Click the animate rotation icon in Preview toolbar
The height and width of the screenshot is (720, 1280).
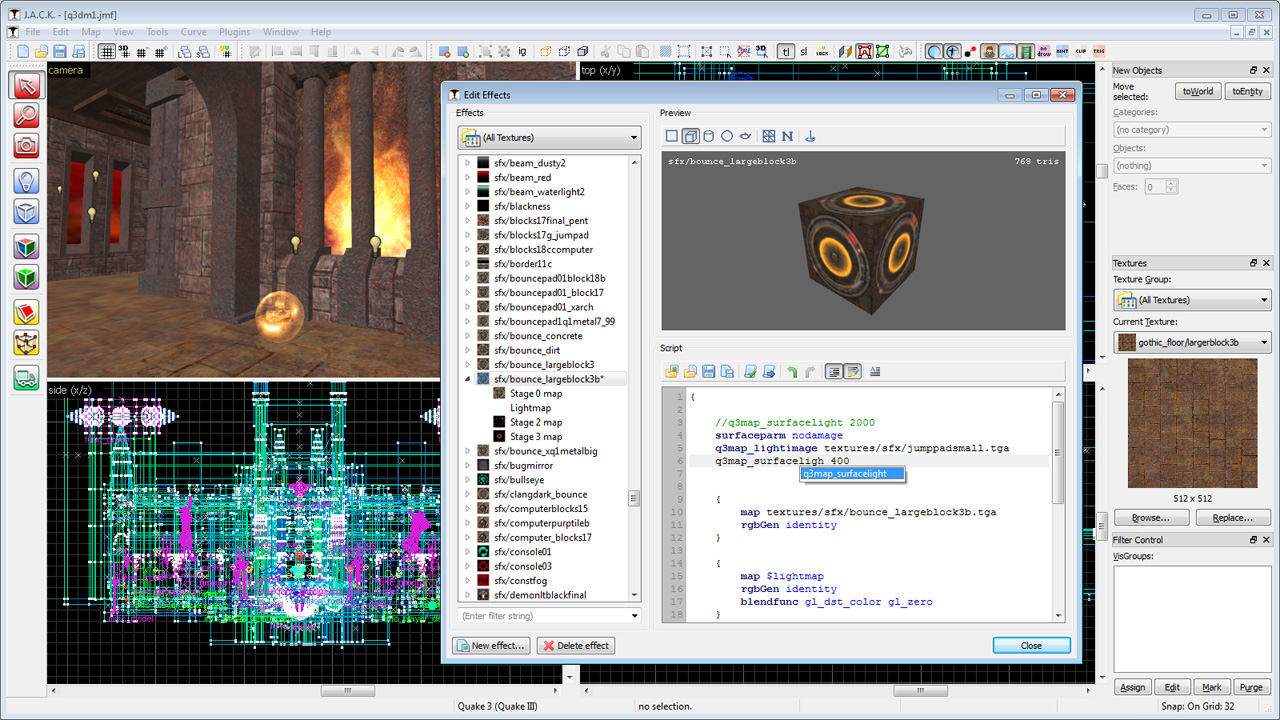point(808,135)
